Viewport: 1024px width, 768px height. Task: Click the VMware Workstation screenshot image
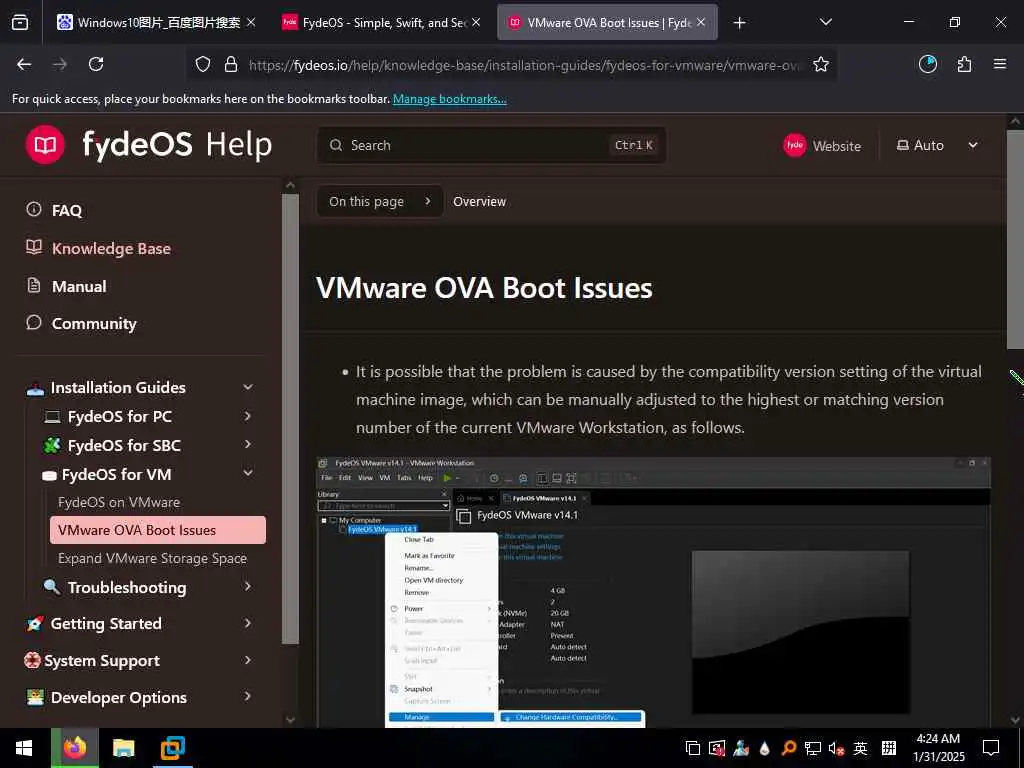[x=653, y=592]
